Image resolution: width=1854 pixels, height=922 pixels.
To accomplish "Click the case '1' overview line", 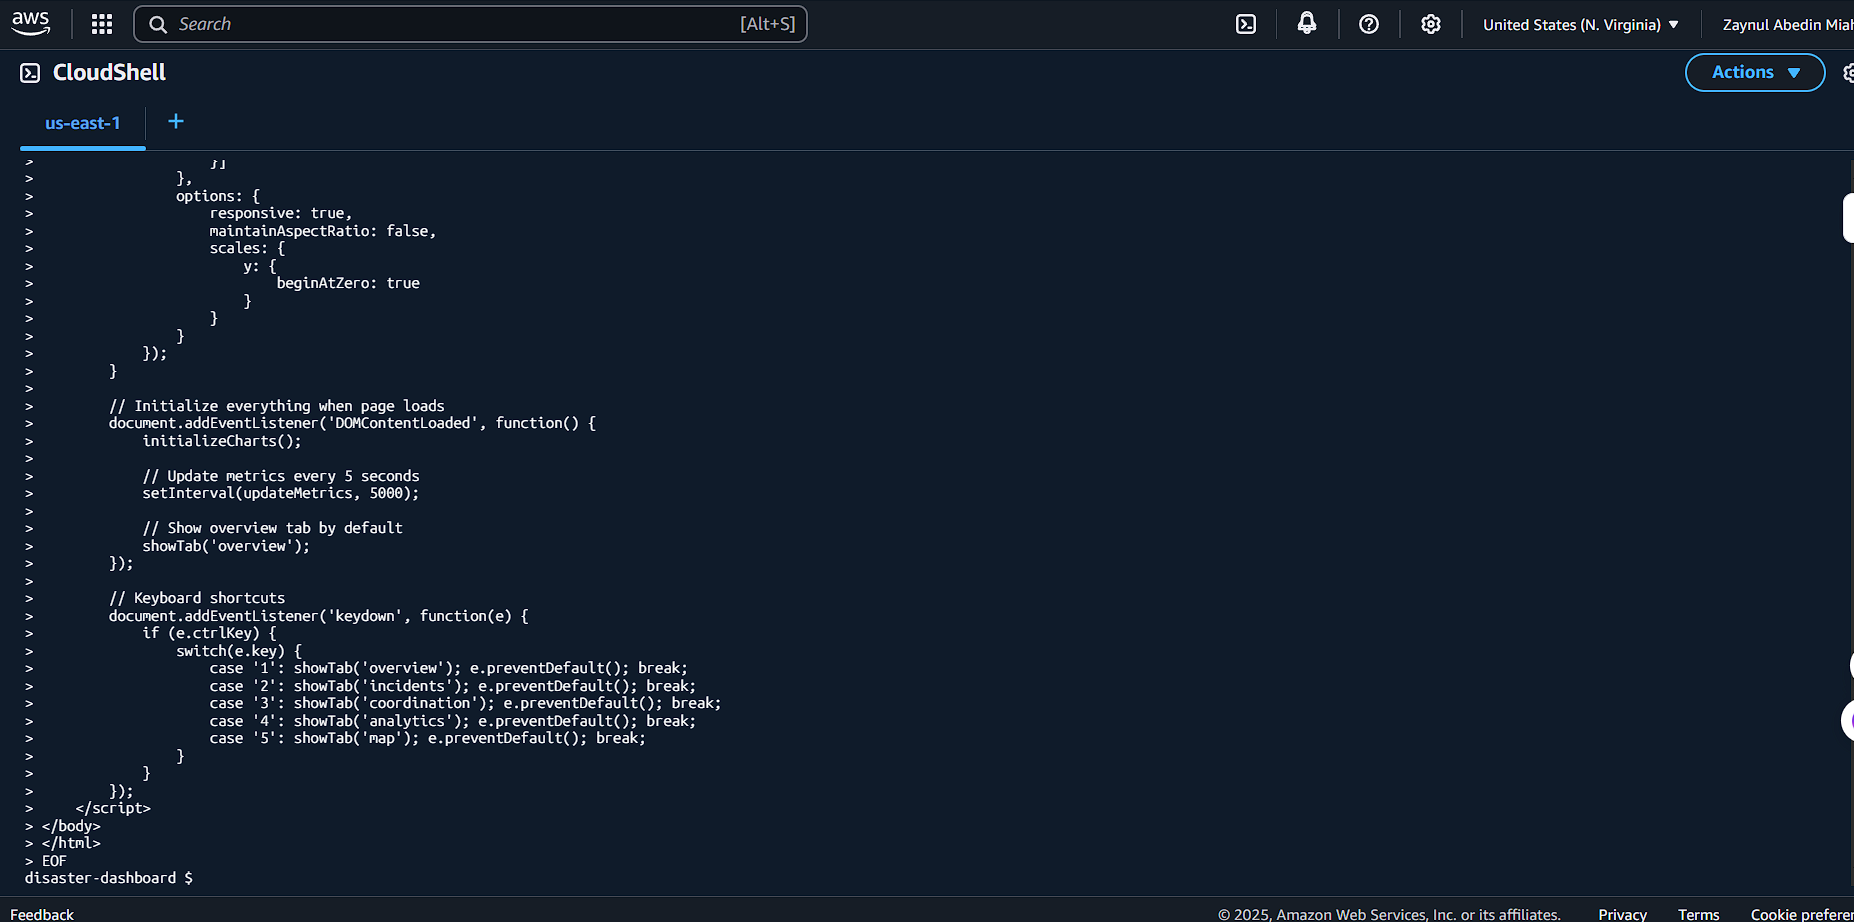I will (x=449, y=668).
